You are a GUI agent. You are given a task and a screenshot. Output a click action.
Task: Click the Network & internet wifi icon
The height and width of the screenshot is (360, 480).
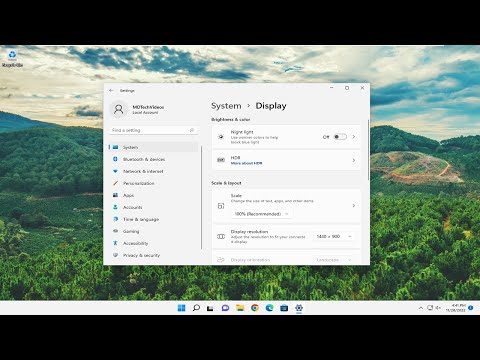pyautogui.click(x=115, y=171)
